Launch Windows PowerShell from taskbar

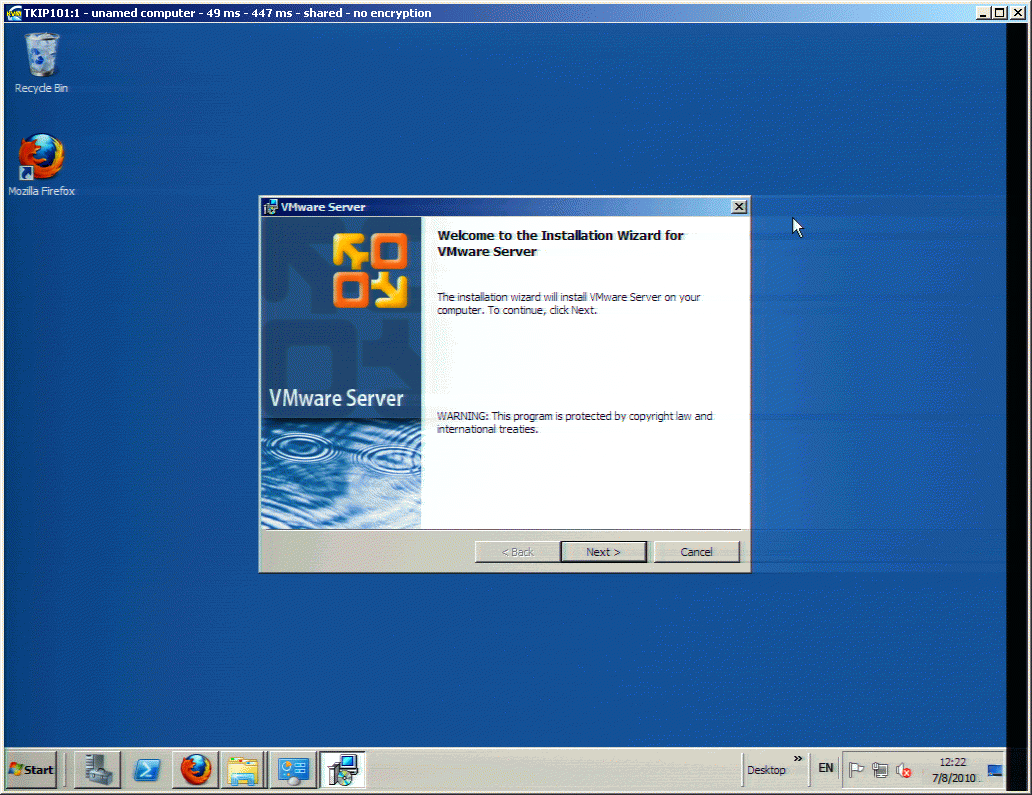tap(147, 769)
